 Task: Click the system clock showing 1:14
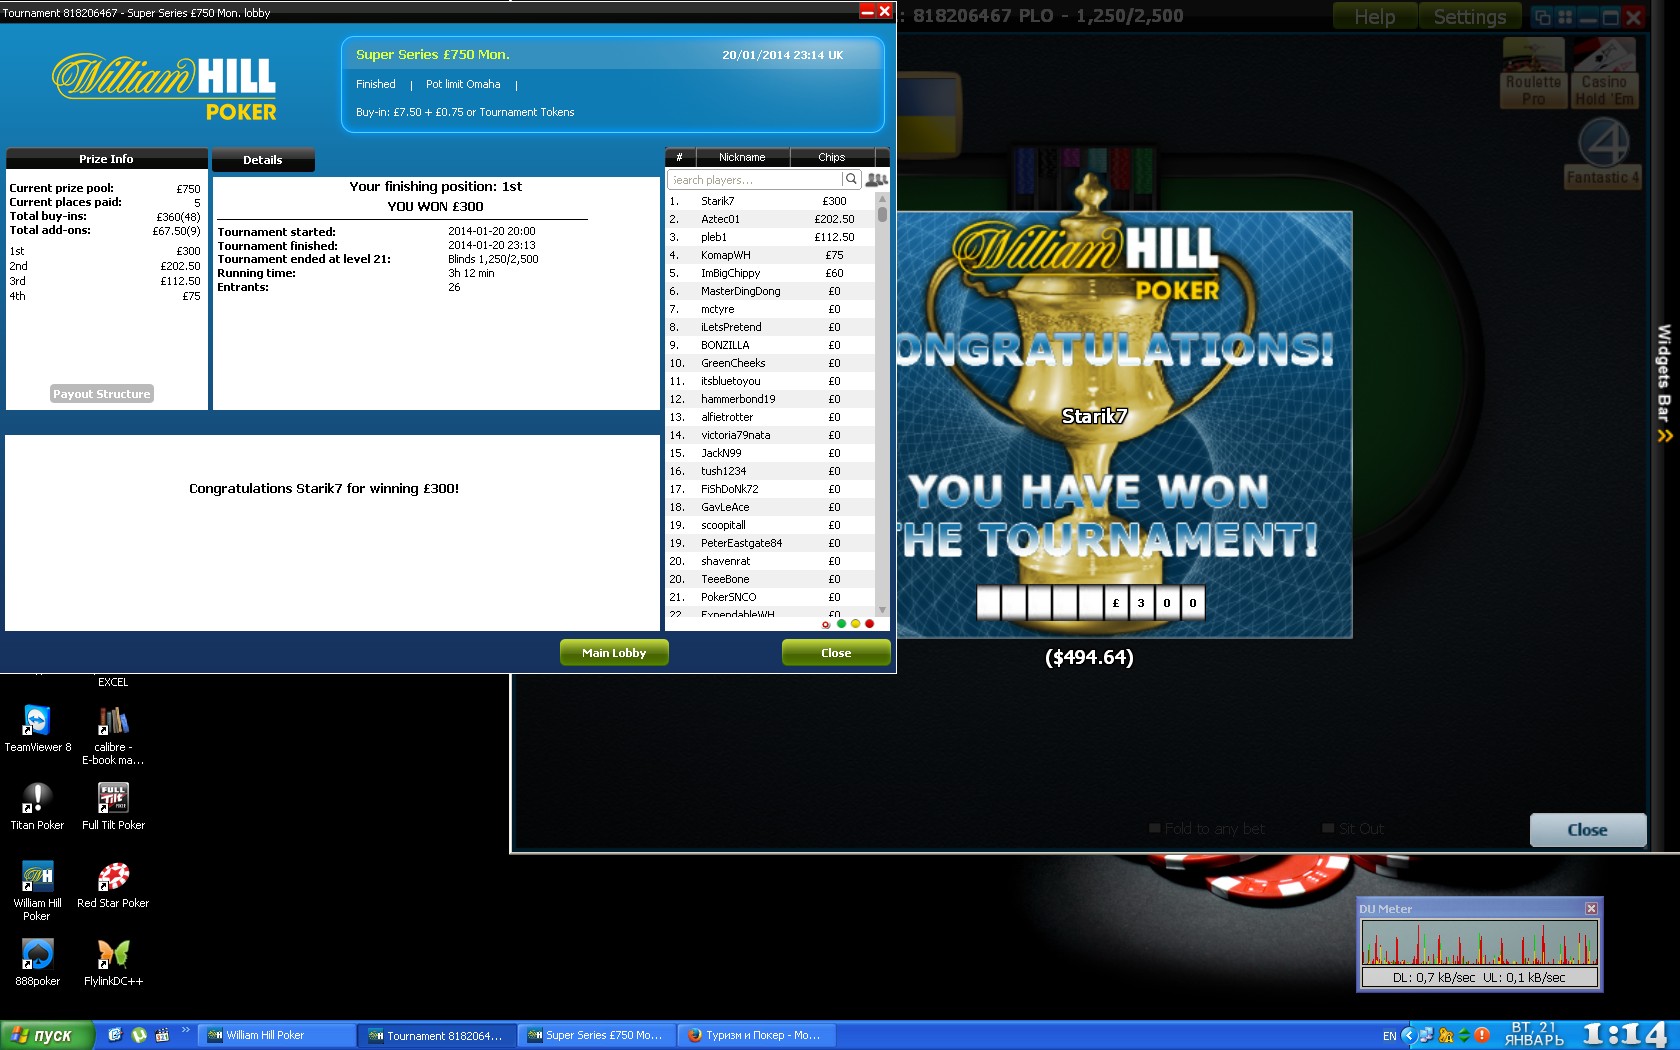1625,1034
